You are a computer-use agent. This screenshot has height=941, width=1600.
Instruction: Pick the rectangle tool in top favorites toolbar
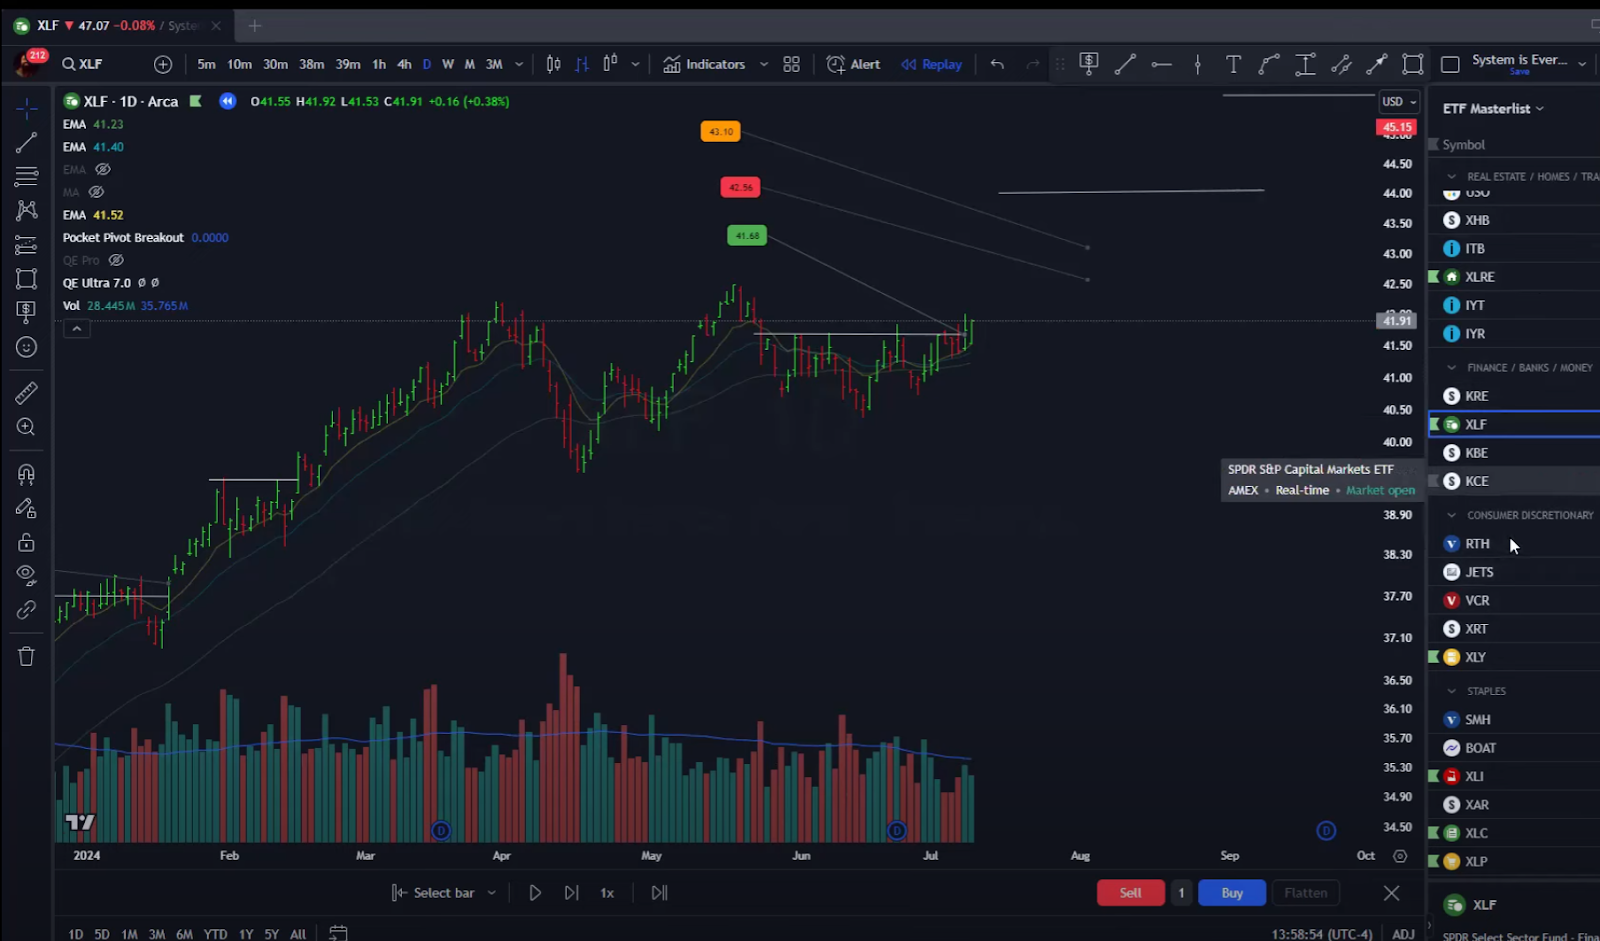1413,64
